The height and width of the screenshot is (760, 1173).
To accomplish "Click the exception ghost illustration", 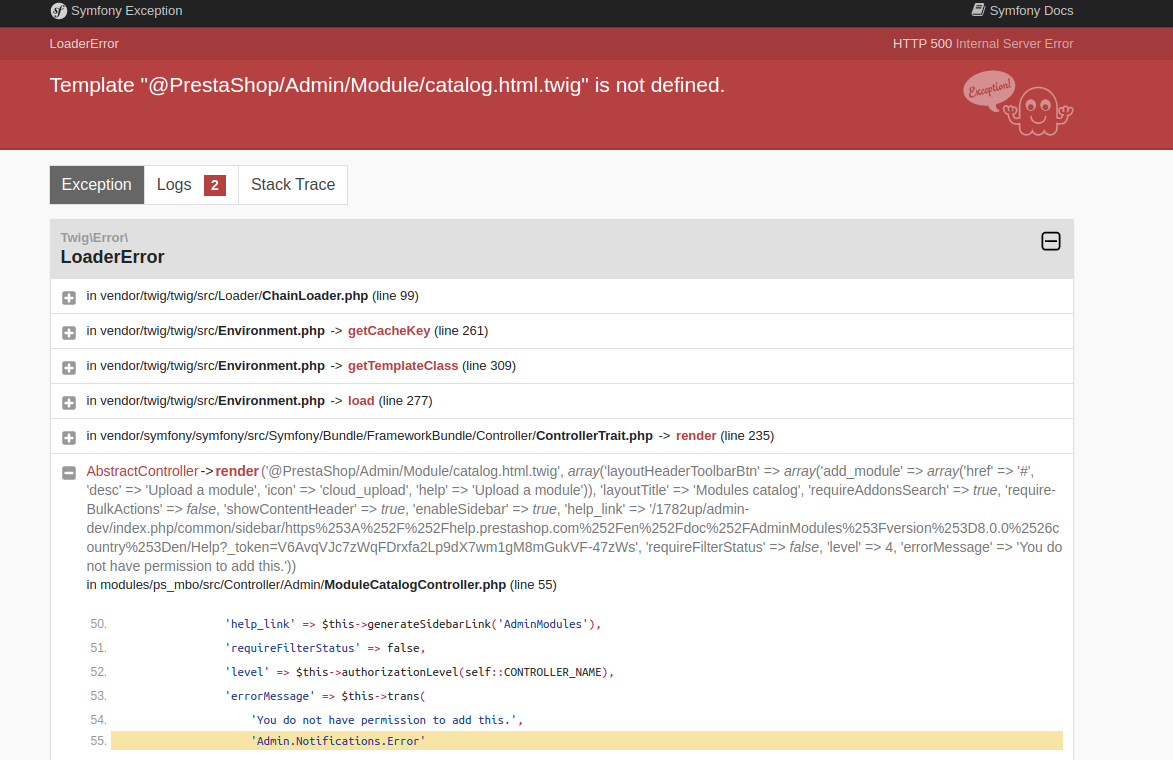I will pyautogui.click(x=1018, y=103).
